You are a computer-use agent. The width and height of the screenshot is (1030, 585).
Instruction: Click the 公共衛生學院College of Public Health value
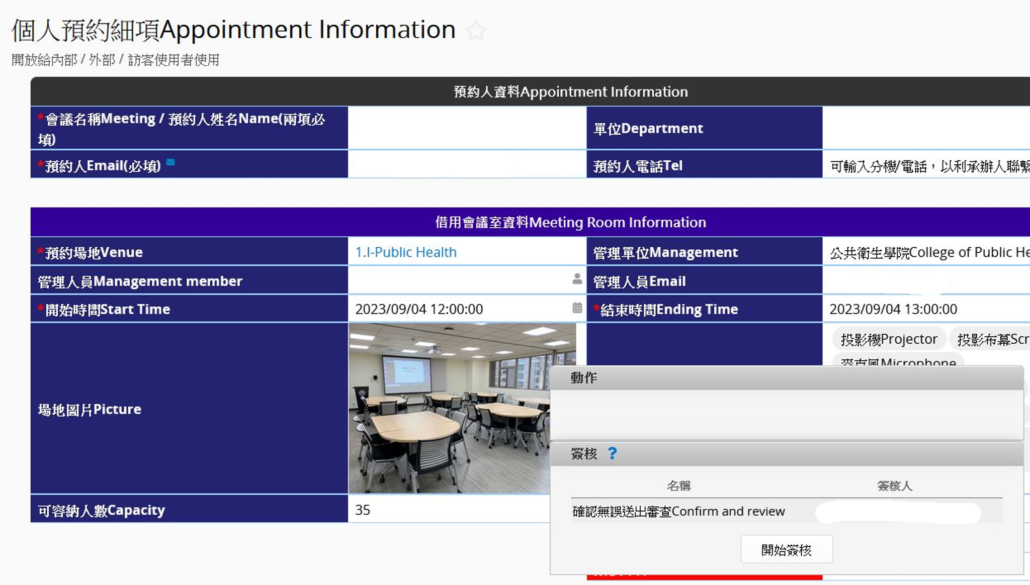point(929,252)
